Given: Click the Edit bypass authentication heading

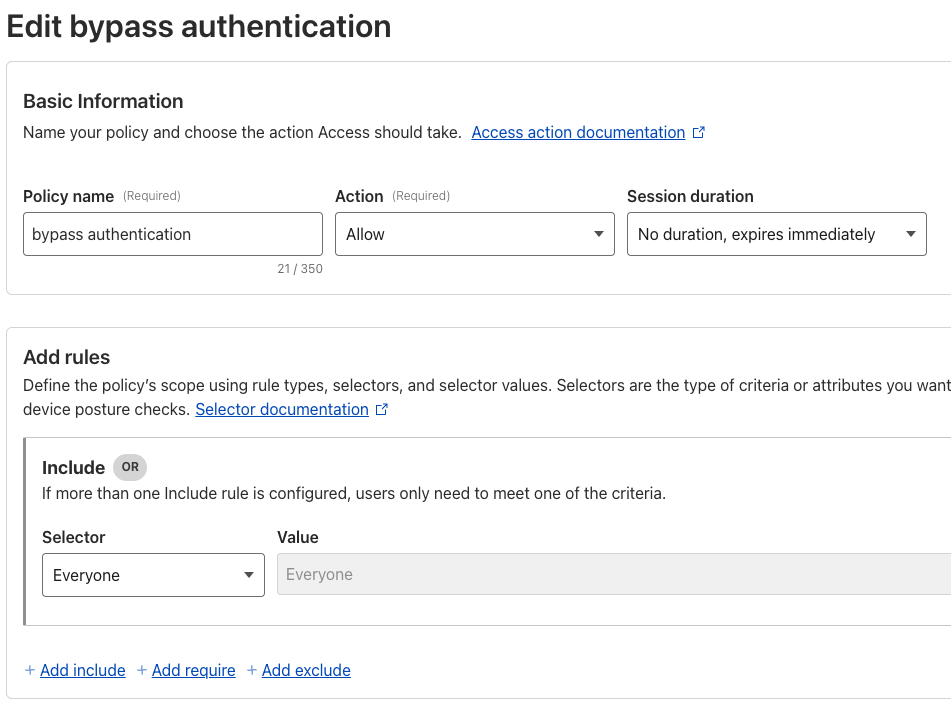Looking at the screenshot, I should (x=199, y=27).
